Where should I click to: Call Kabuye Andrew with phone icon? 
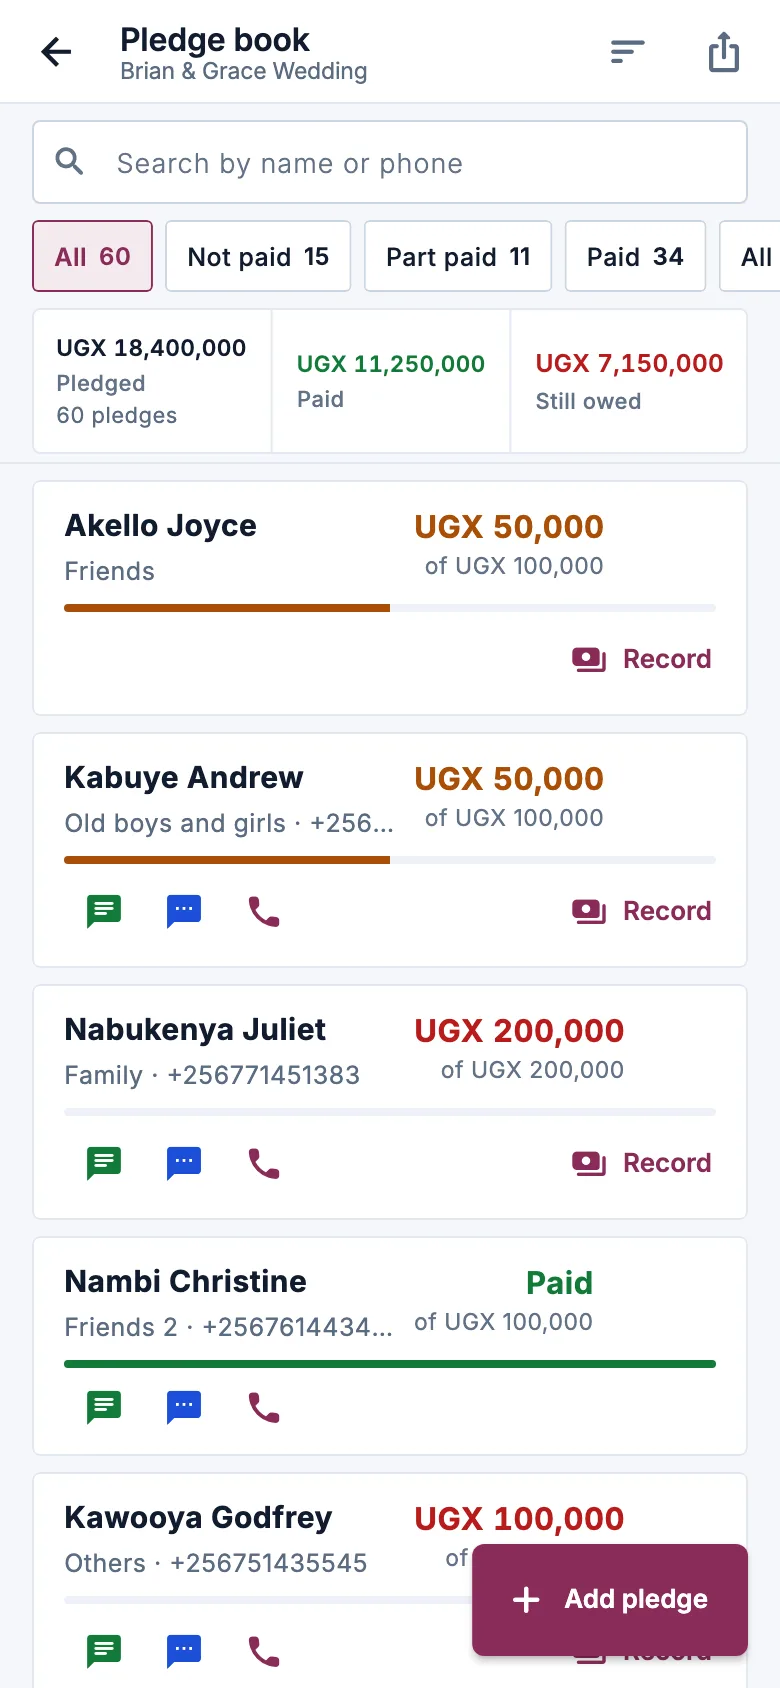click(x=264, y=911)
